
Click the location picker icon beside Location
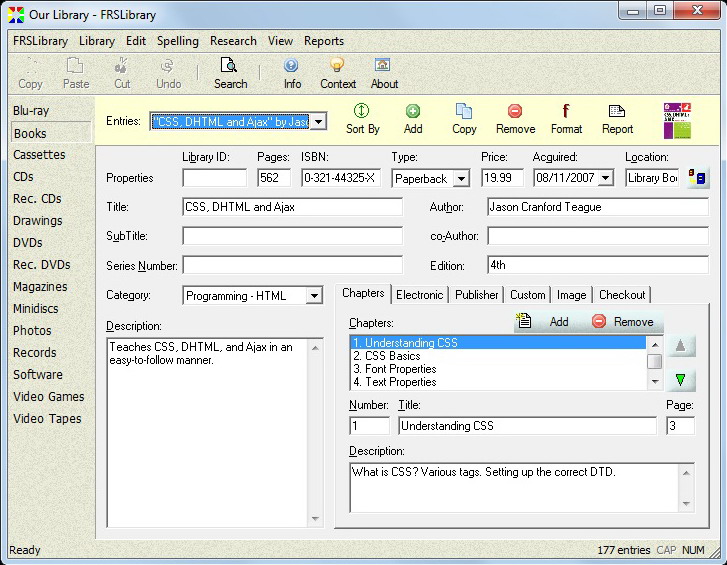pos(697,178)
